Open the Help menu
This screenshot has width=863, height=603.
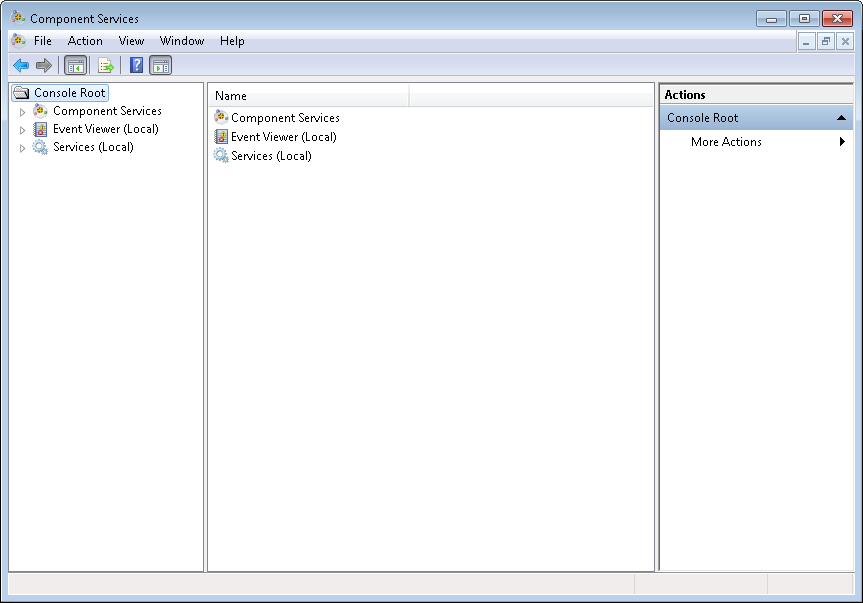[232, 41]
